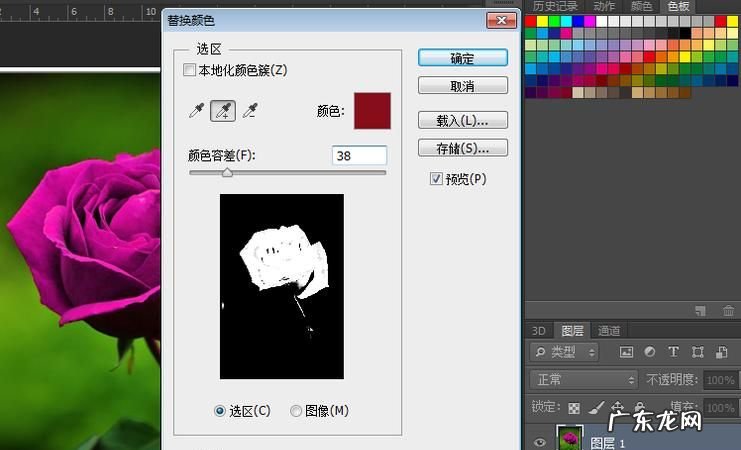Click the 存储(S)... save button
The height and width of the screenshot is (450, 741).
click(463, 148)
